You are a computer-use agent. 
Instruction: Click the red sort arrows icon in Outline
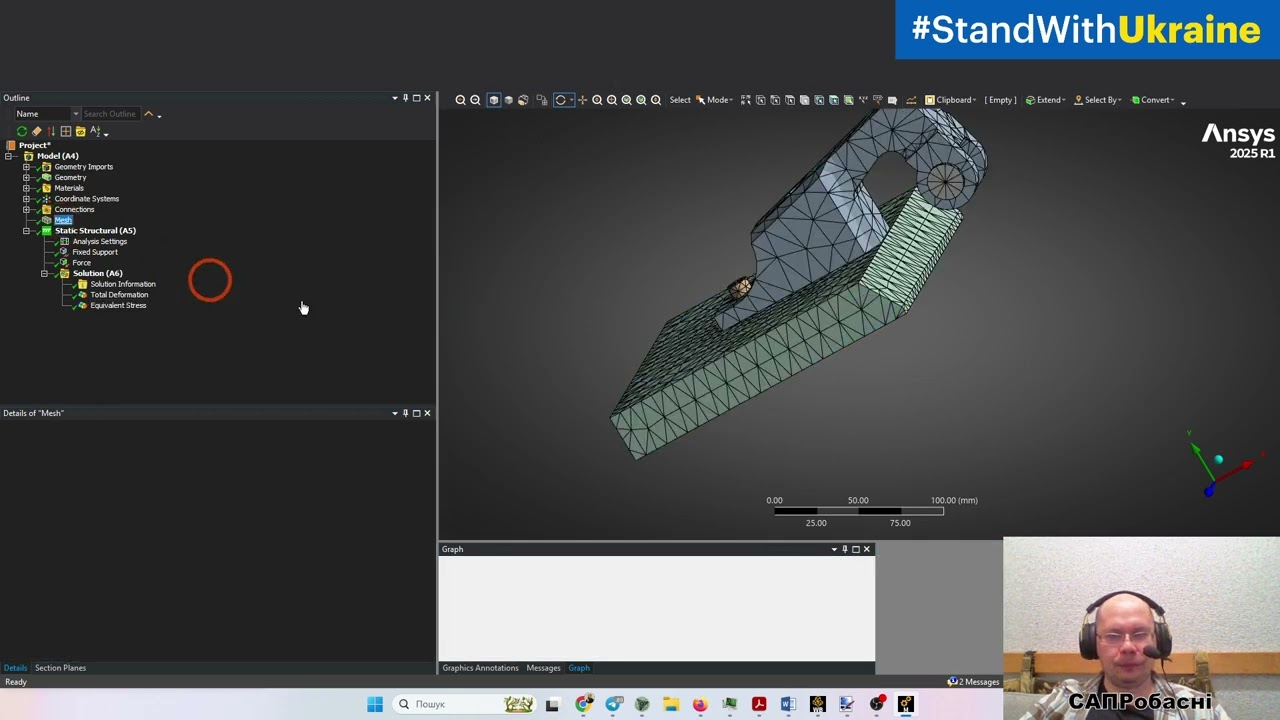[x=51, y=131]
